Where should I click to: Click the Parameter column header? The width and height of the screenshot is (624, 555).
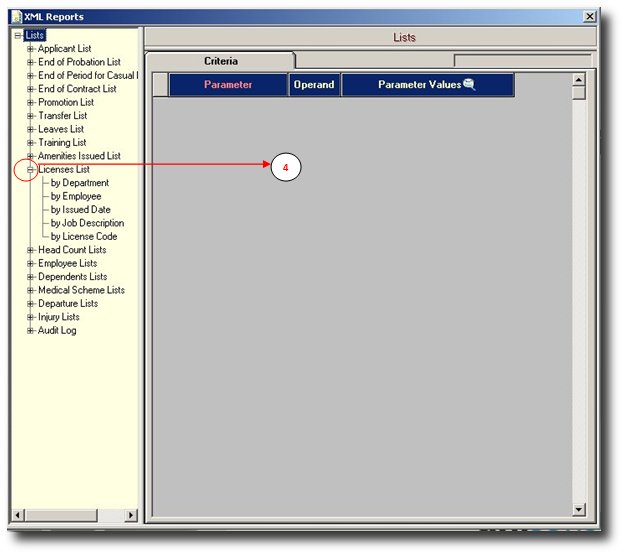pos(228,85)
